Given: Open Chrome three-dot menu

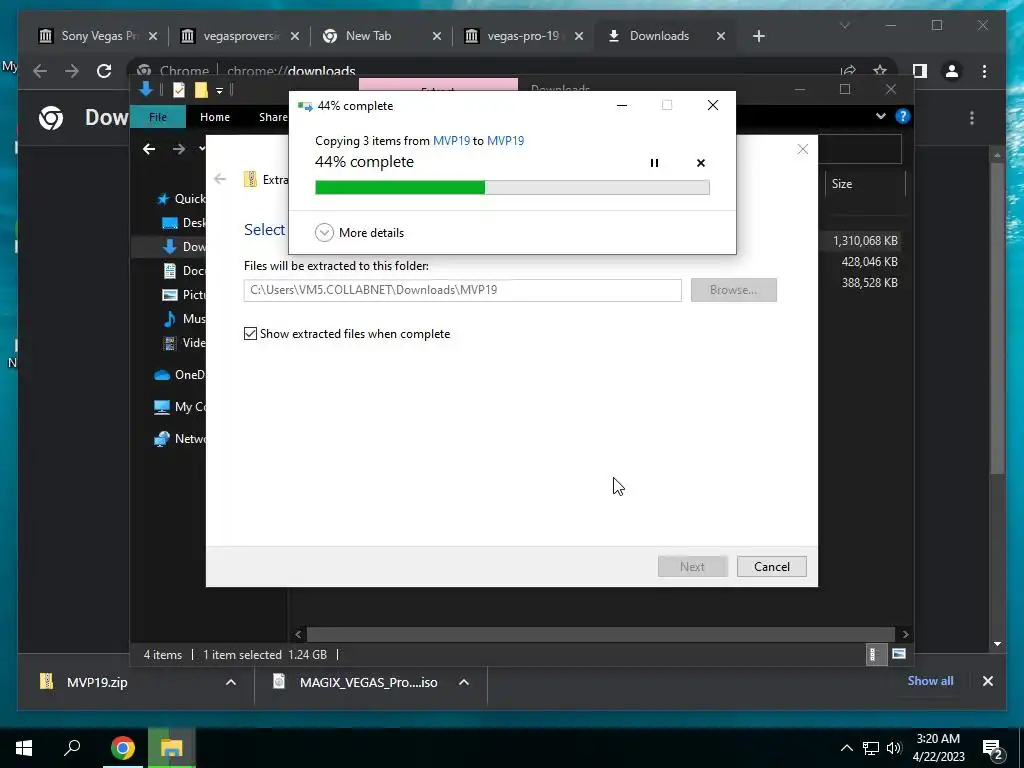Looking at the screenshot, I should (x=984, y=71).
